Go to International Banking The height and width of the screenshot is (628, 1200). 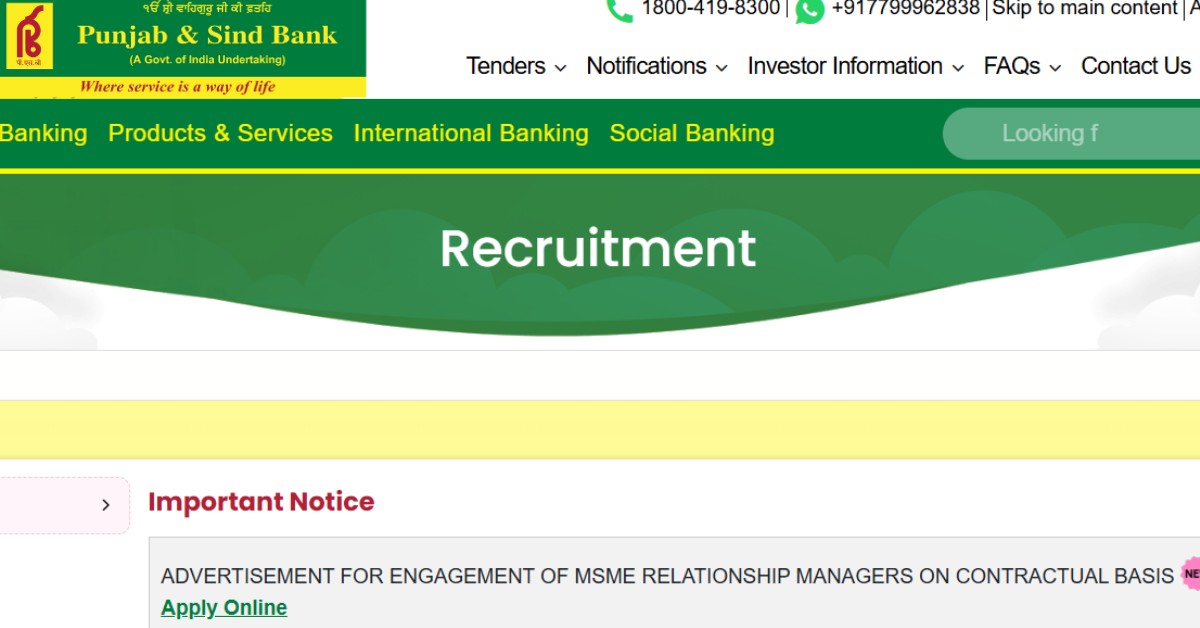(471, 133)
